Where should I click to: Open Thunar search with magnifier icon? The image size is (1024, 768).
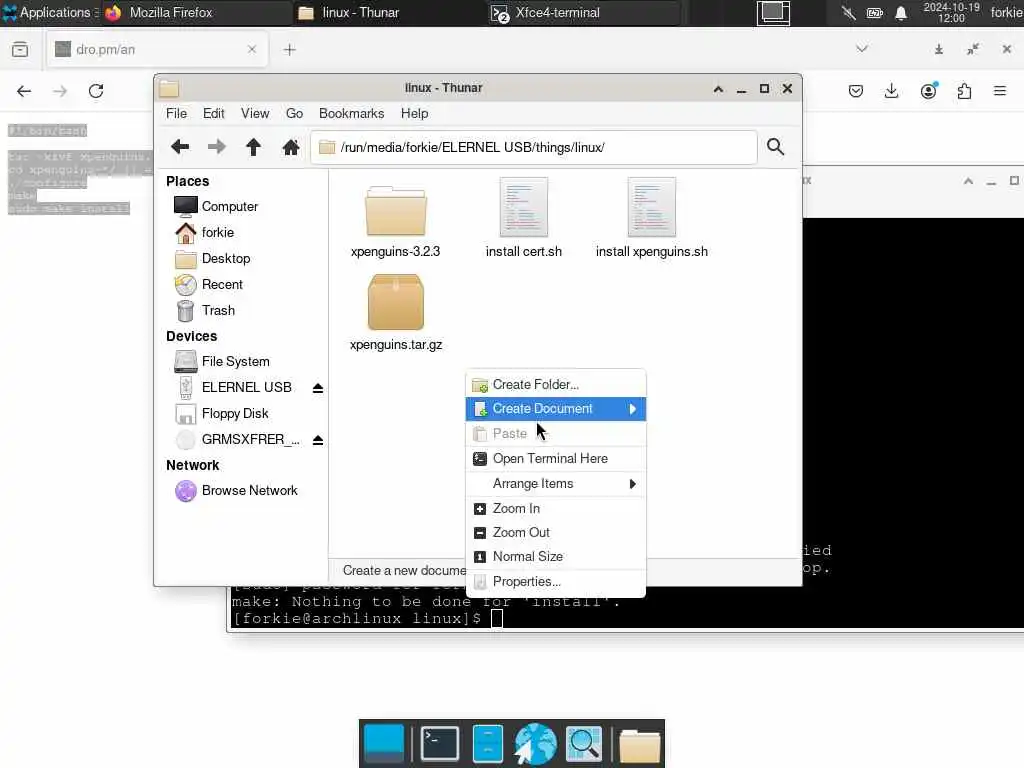pyautogui.click(x=775, y=147)
